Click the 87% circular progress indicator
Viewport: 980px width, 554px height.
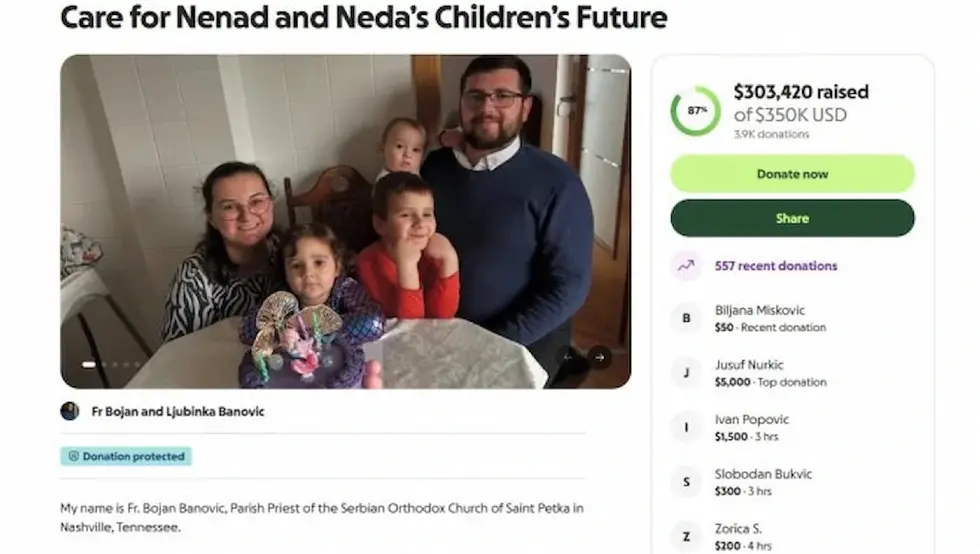695,111
